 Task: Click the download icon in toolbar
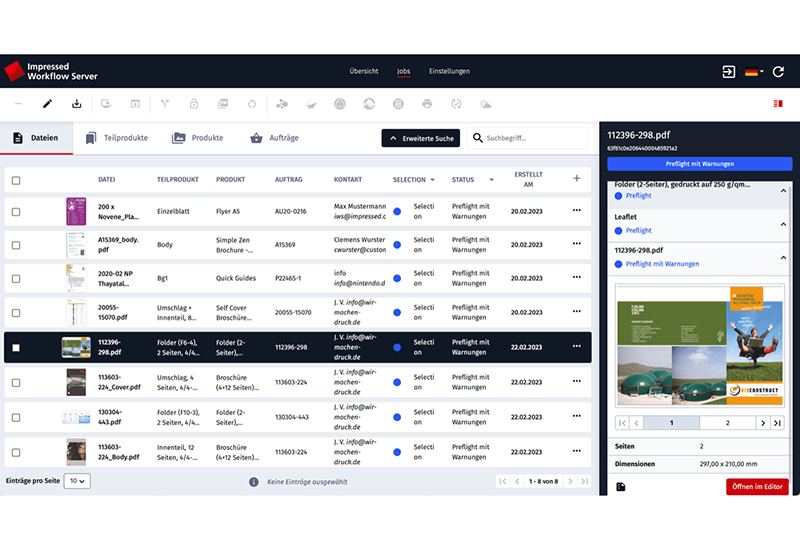click(x=77, y=103)
